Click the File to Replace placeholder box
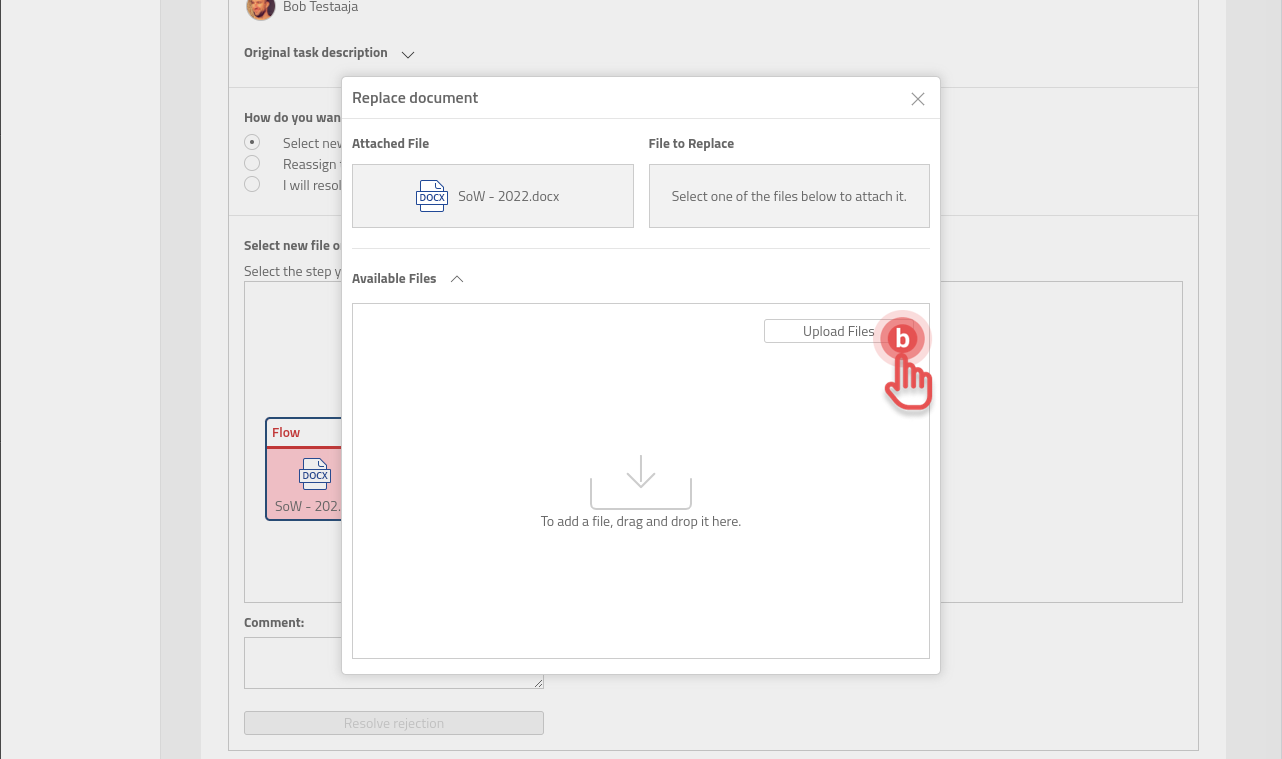This screenshot has height=759, width=1282. [x=789, y=196]
